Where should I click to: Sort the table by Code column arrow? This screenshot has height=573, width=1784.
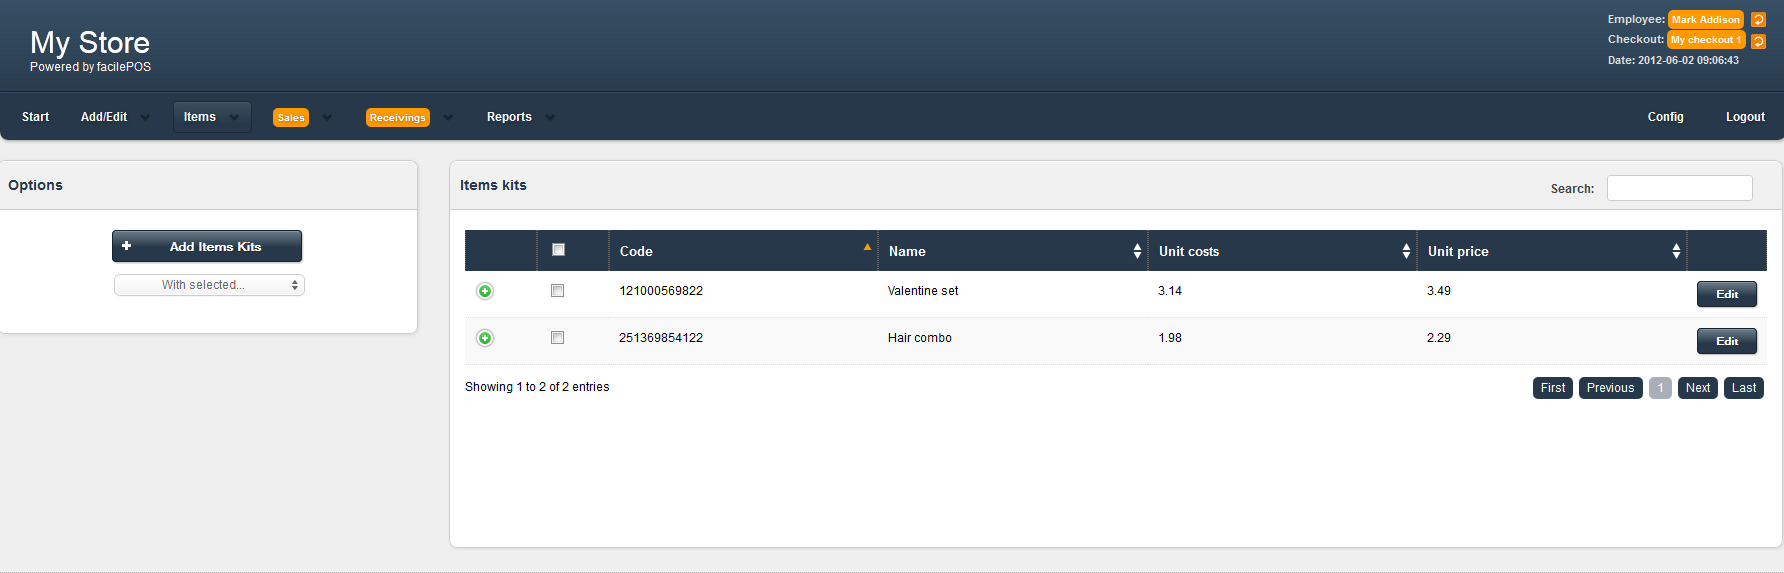867,248
